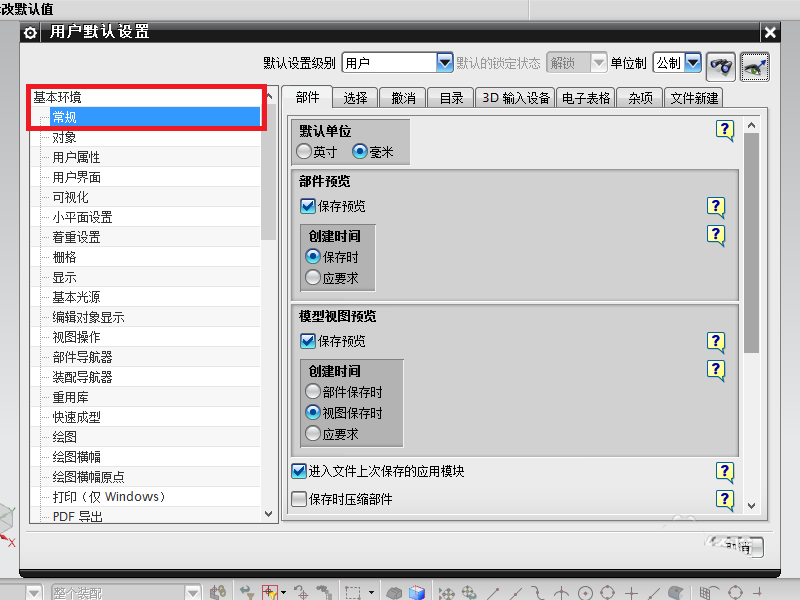Select the 英寸 radio button under 默认单位
This screenshot has width=800, height=600.
[303, 151]
